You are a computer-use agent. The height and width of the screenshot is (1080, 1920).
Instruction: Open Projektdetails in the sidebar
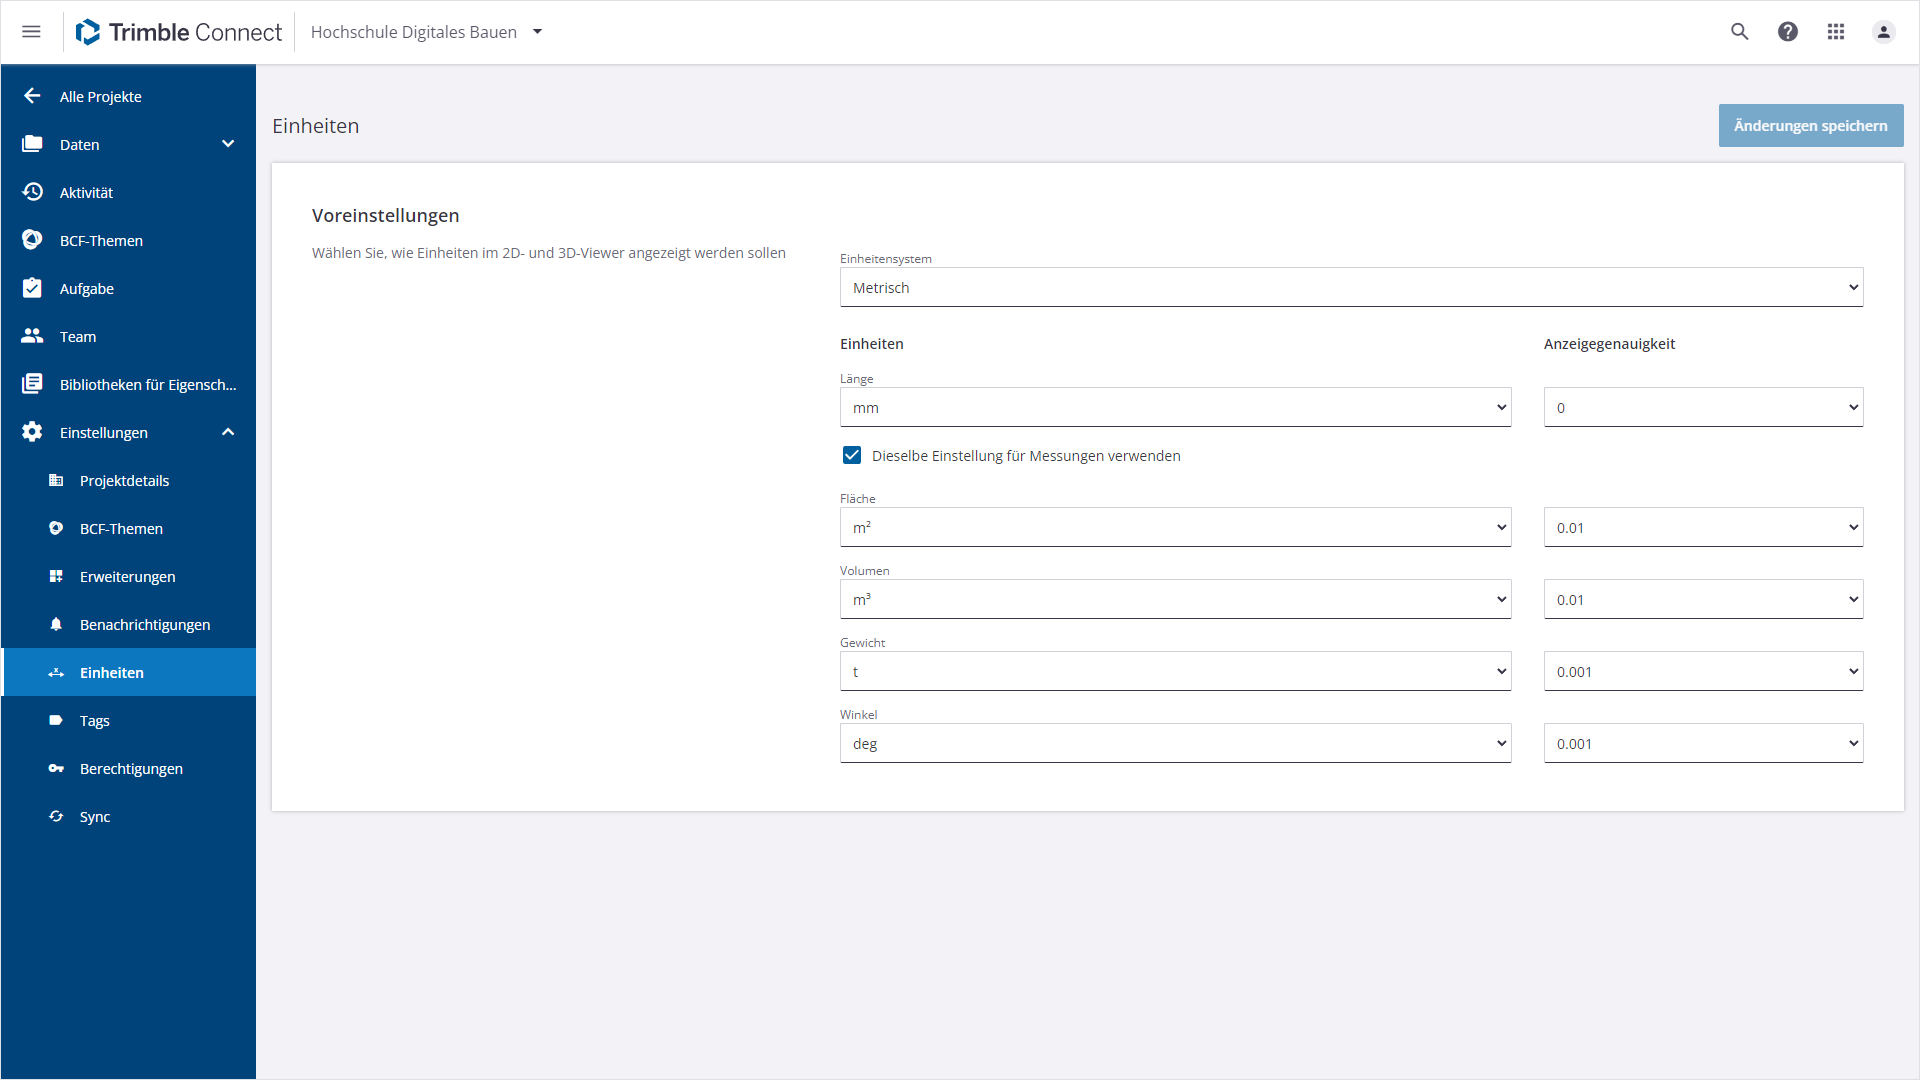click(x=124, y=481)
